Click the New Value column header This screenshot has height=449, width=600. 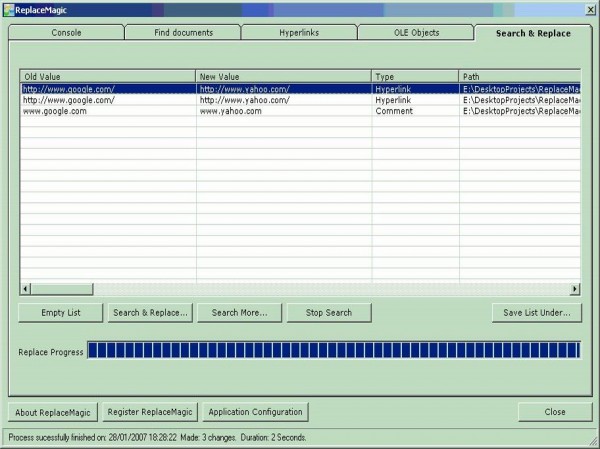coord(283,76)
